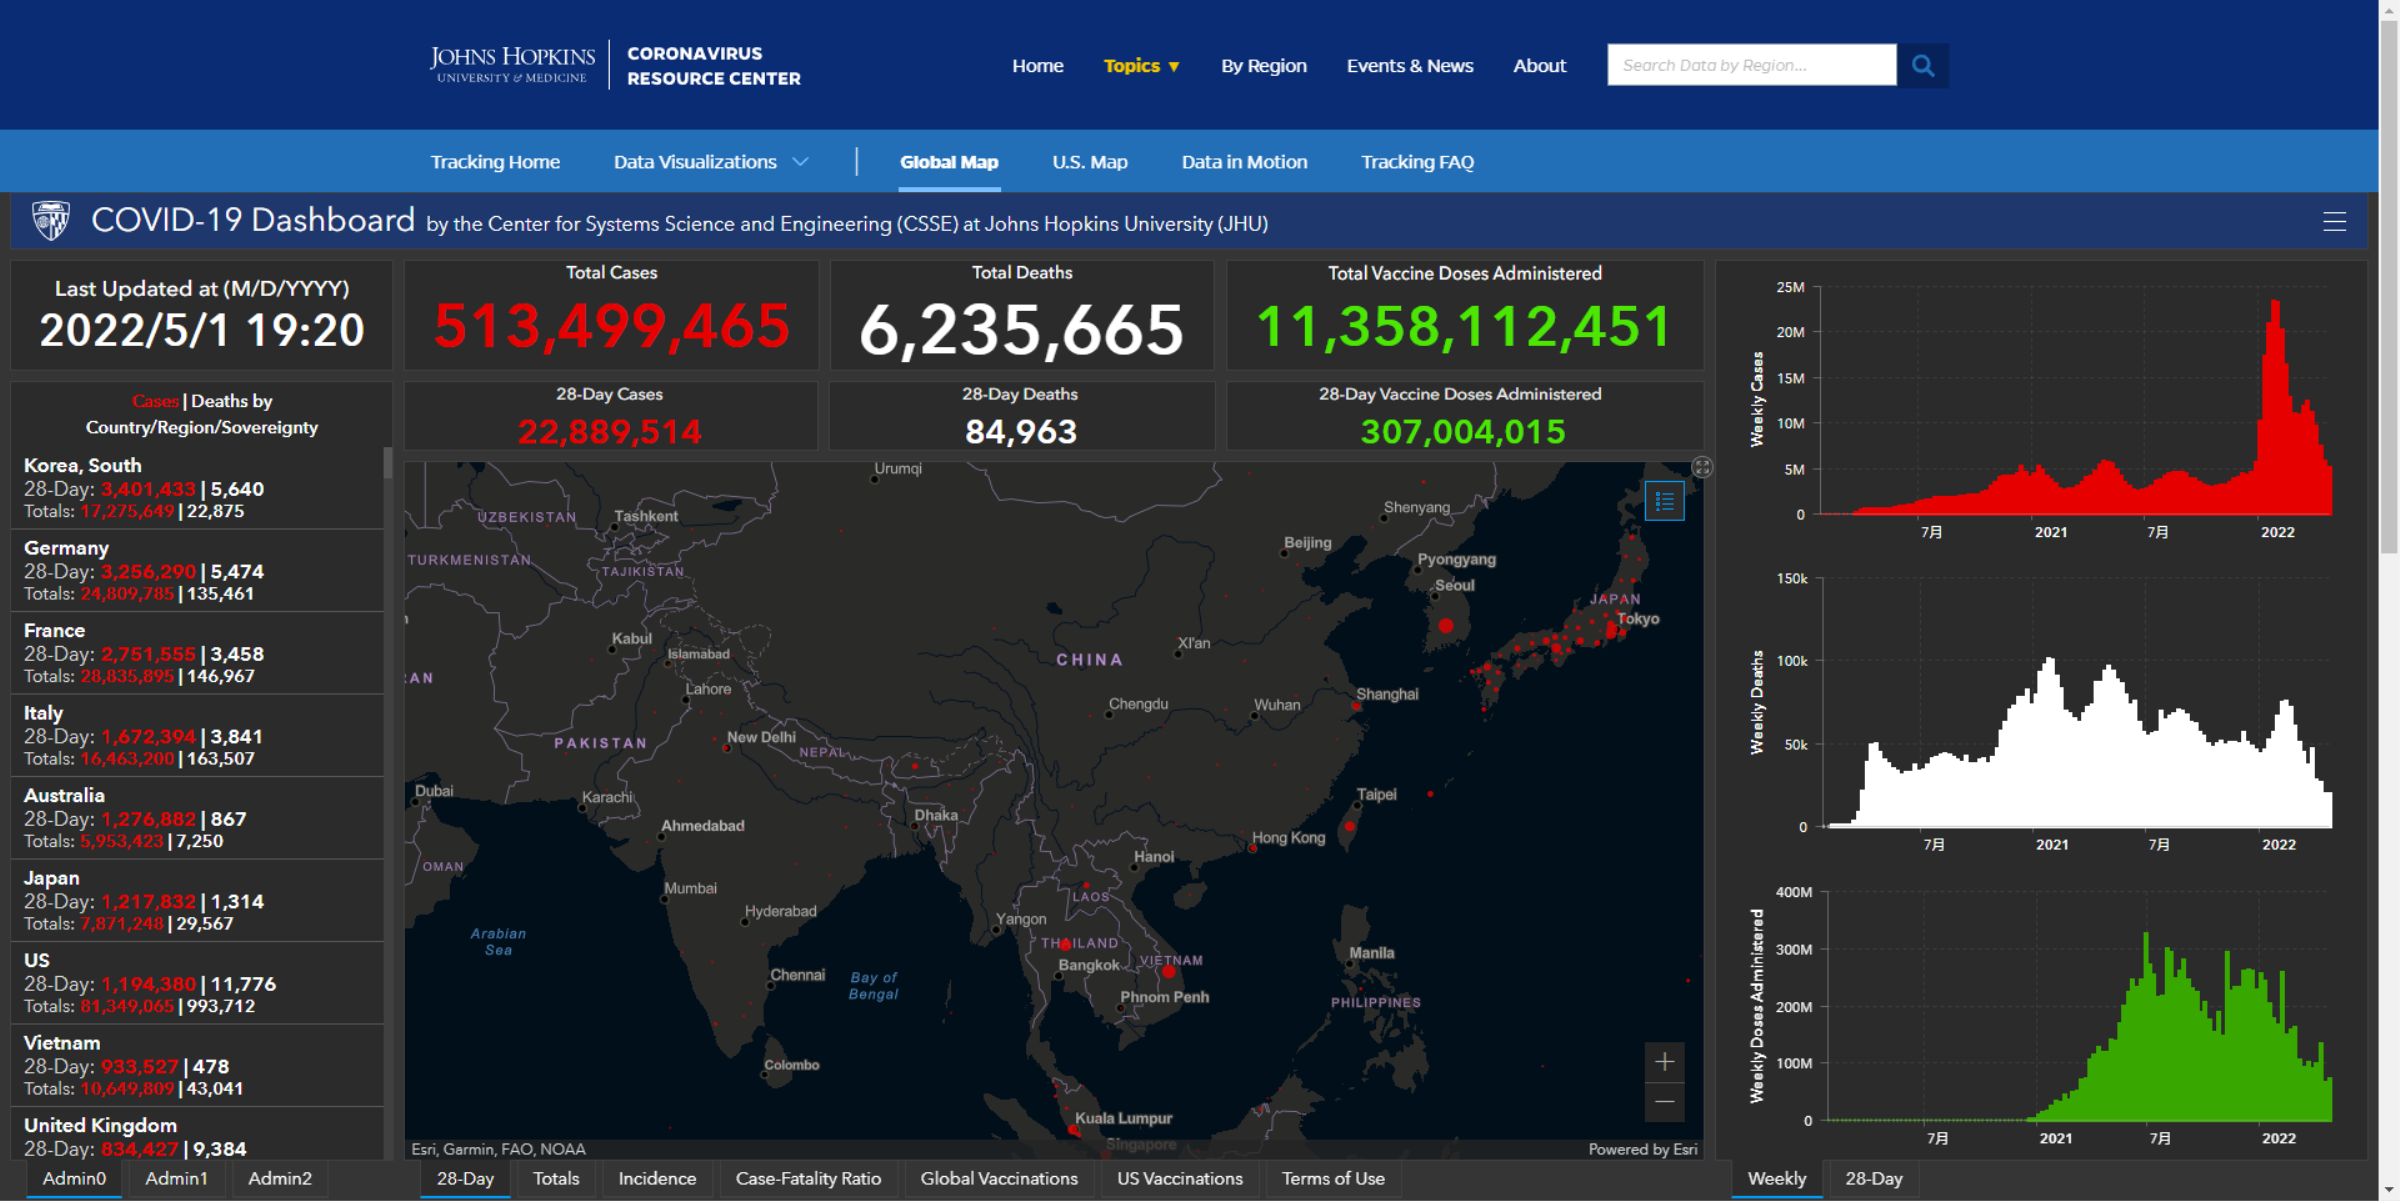The height and width of the screenshot is (1201, 2400).
Task: Click Total Vaccine Doses 11,358,112,451
Action: pos(1464,327)
